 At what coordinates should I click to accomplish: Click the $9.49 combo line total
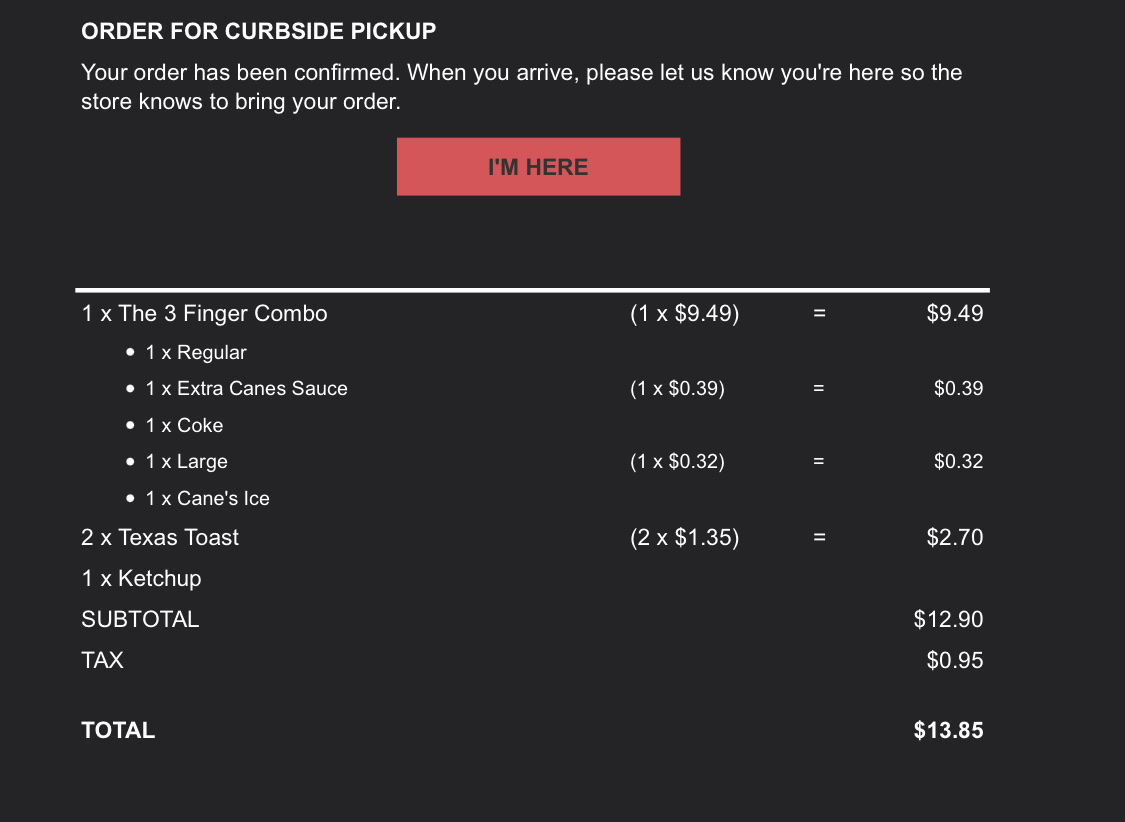point(955,314)
